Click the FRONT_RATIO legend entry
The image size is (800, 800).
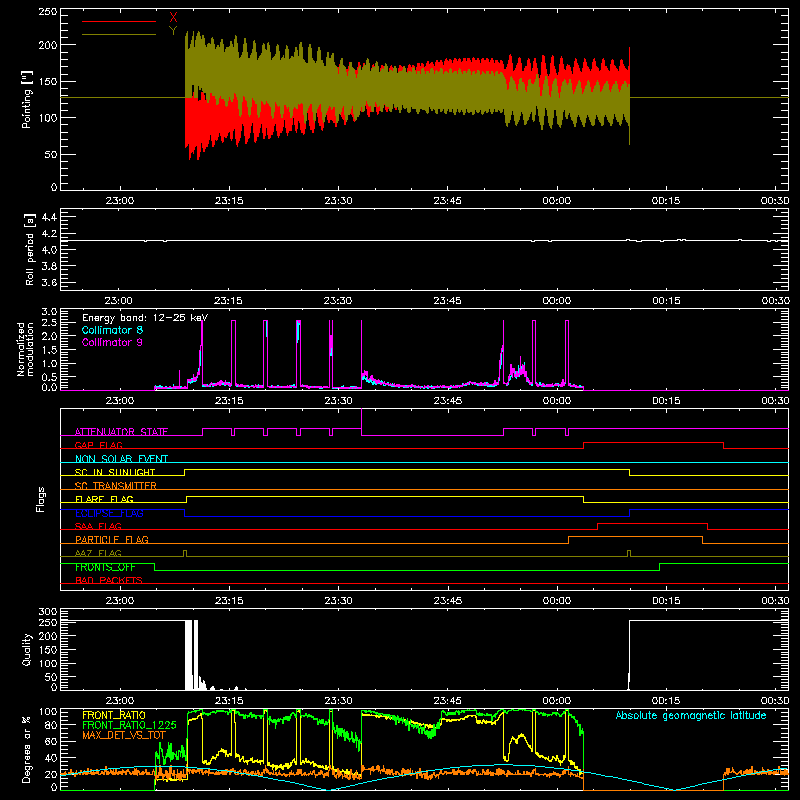coord(114,715)
